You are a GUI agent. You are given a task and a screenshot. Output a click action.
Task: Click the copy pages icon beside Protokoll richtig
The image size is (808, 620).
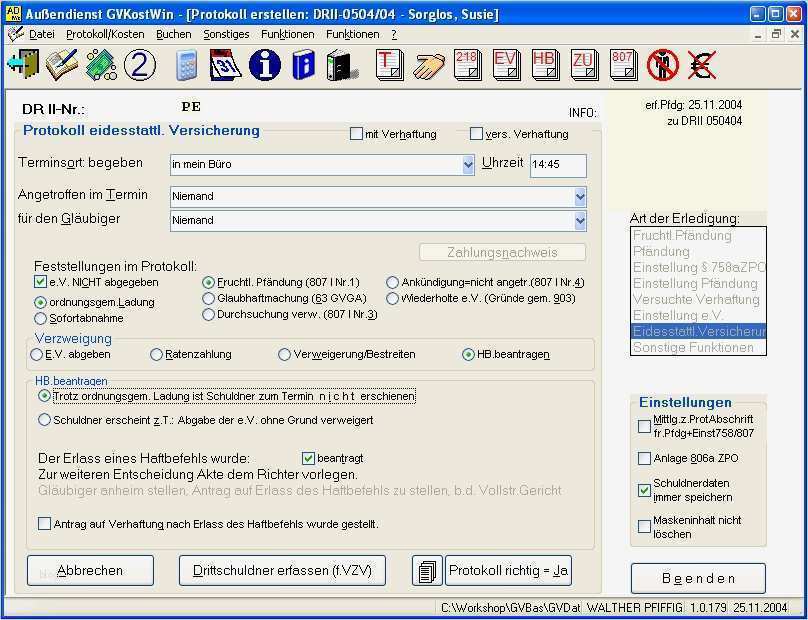427,571
